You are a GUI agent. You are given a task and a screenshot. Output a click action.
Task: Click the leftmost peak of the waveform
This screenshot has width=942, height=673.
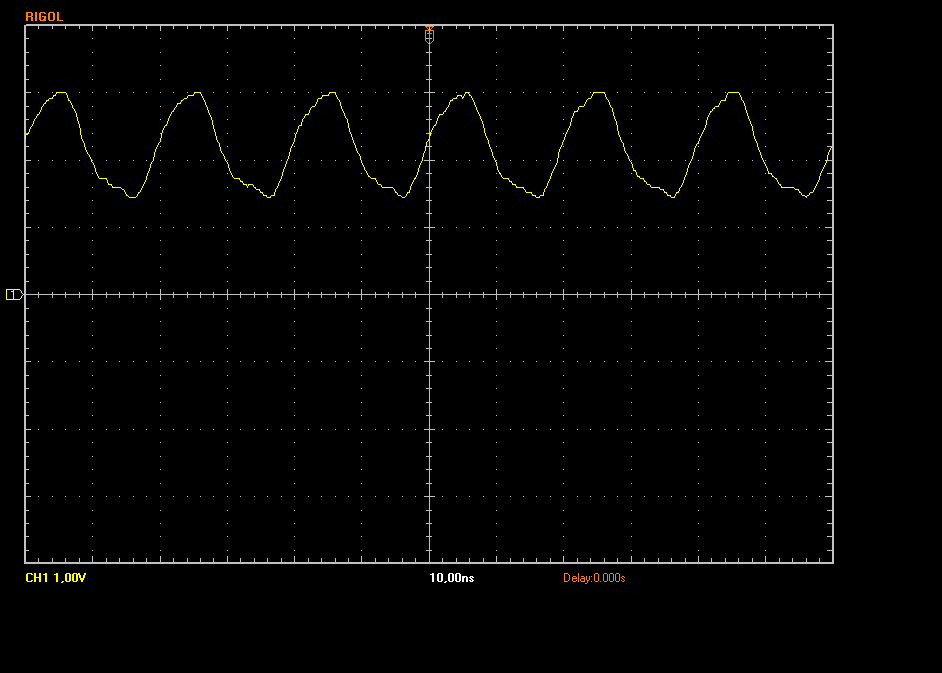(62, 93)
